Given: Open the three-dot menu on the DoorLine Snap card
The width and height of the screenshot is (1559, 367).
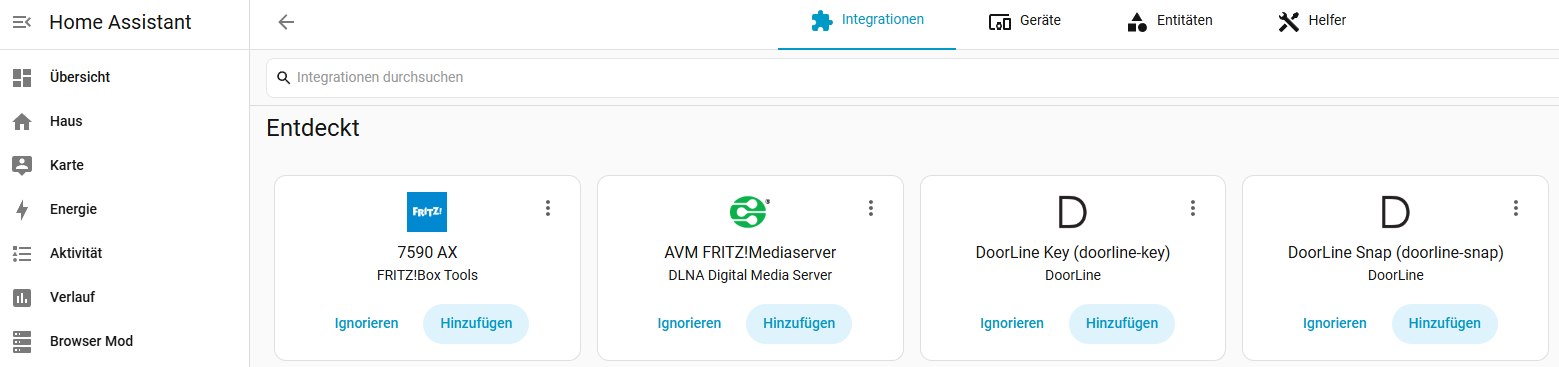Looking at the screenshot, I should (1515, 208).
